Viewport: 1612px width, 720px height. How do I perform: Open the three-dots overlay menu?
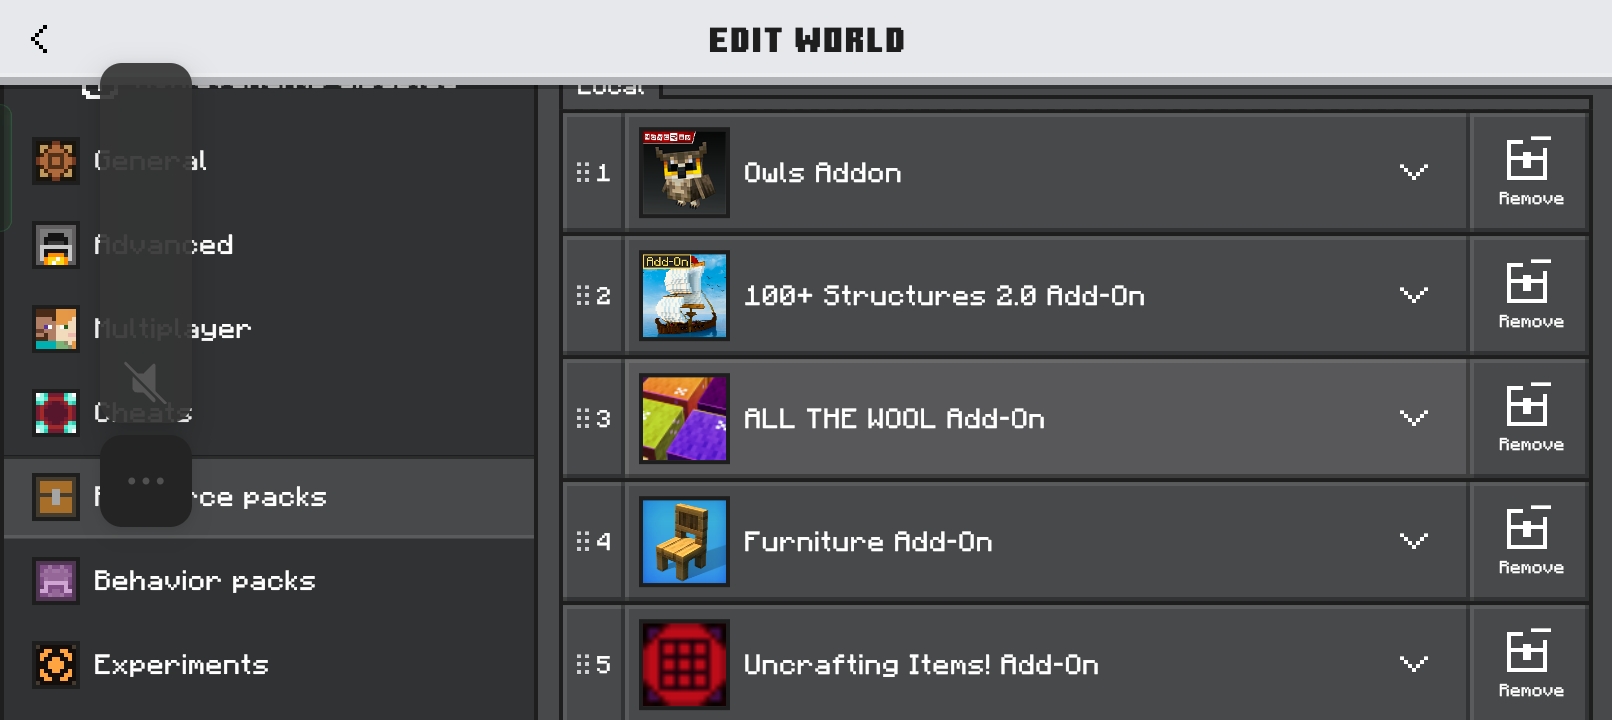pyautogui.click(x=146, y=481)
